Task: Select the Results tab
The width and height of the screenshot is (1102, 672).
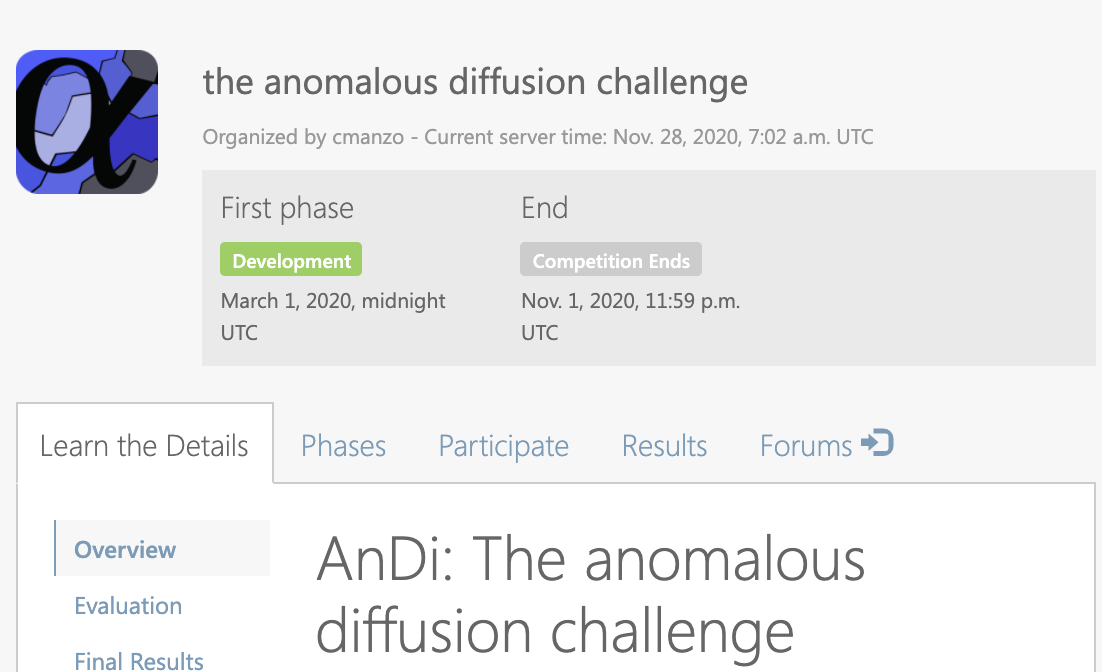Action: click(664, 445)
